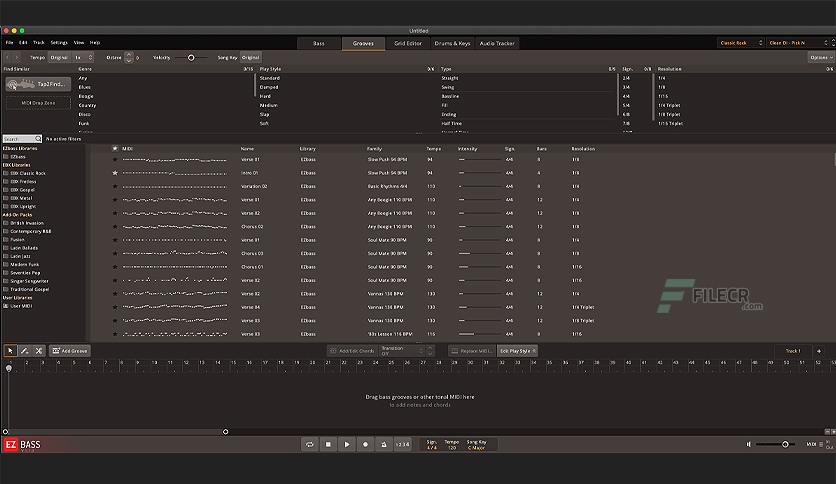
Task: Open the tempo multiplier 1x dropdown
Action: [x=83, y=57]
